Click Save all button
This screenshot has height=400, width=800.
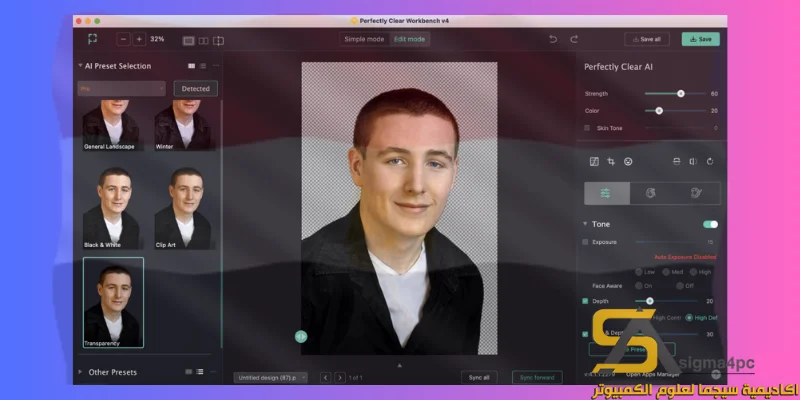point(646,39)
